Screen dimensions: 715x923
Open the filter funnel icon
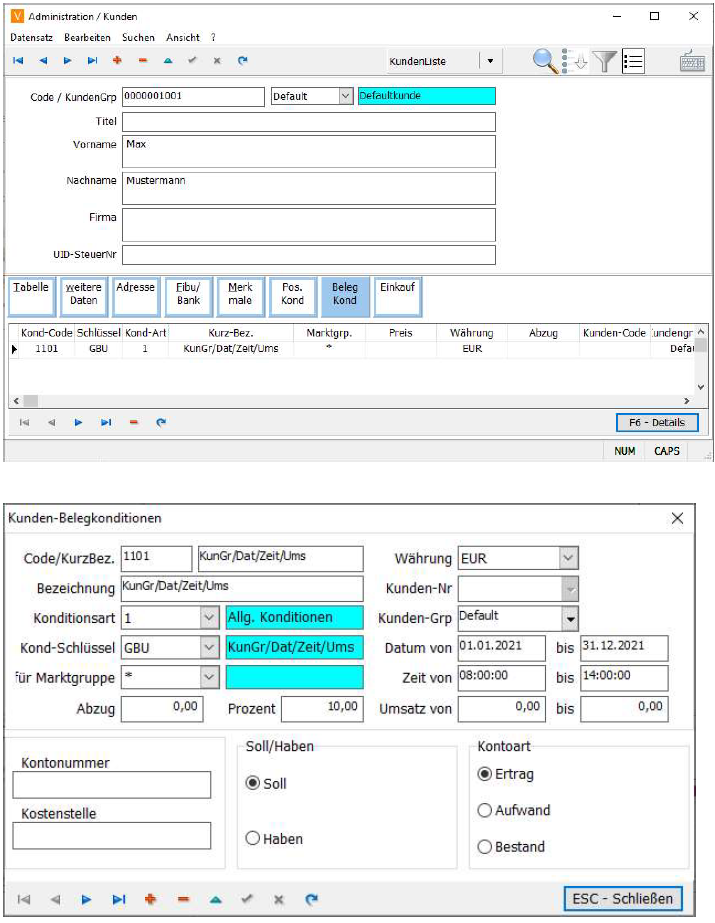[604, 61]
